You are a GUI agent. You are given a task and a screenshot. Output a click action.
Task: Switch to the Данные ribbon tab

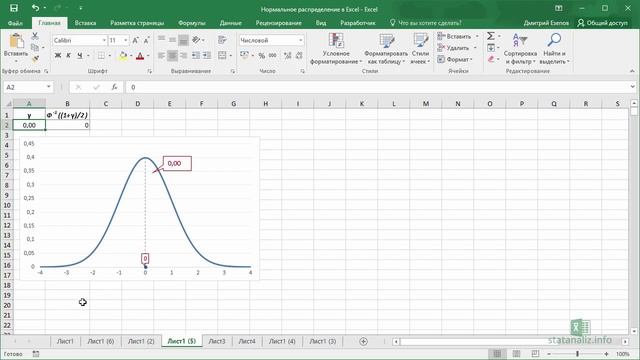pyautogui.click(x=231, y=23)
